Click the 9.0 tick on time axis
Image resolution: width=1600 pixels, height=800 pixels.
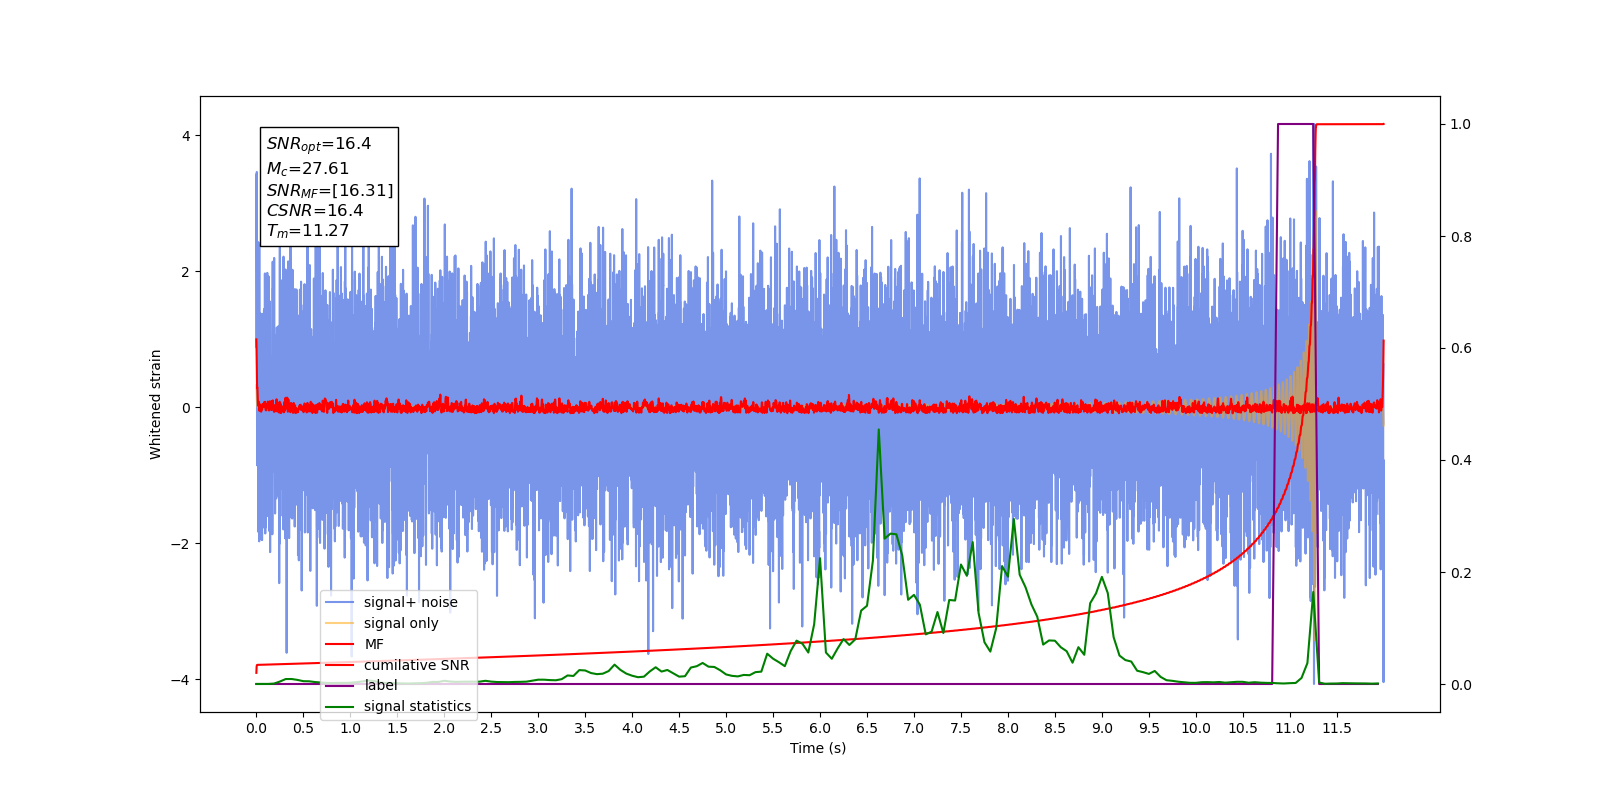(1102, 728)
